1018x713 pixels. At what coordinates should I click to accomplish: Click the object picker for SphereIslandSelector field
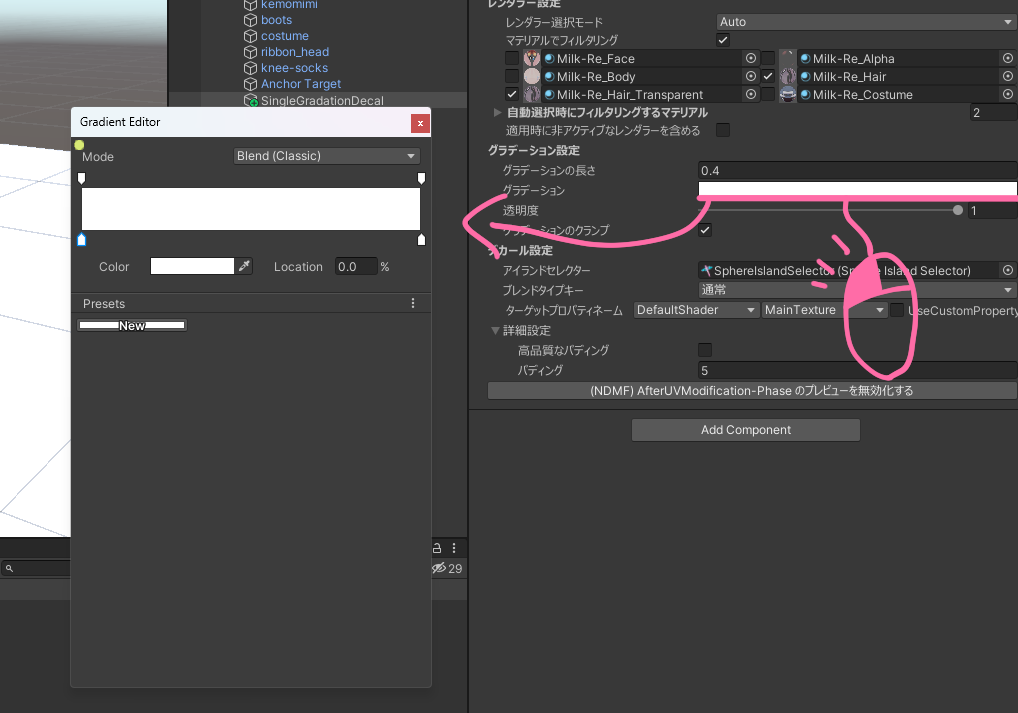[1007, 271]
